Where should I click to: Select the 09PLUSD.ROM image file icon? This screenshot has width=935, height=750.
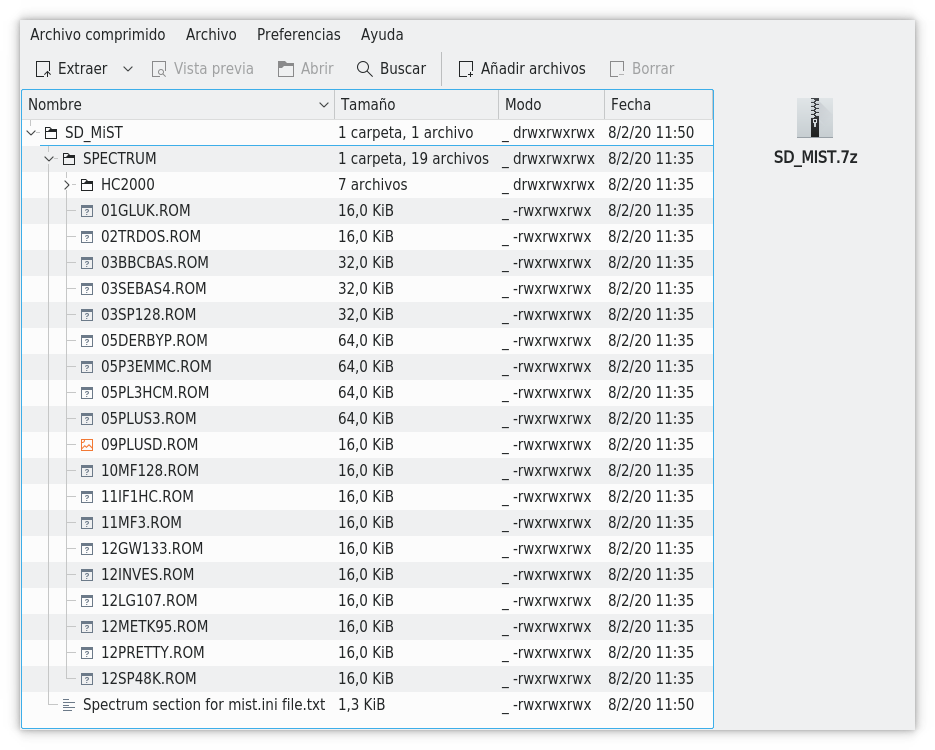(87, 445)
